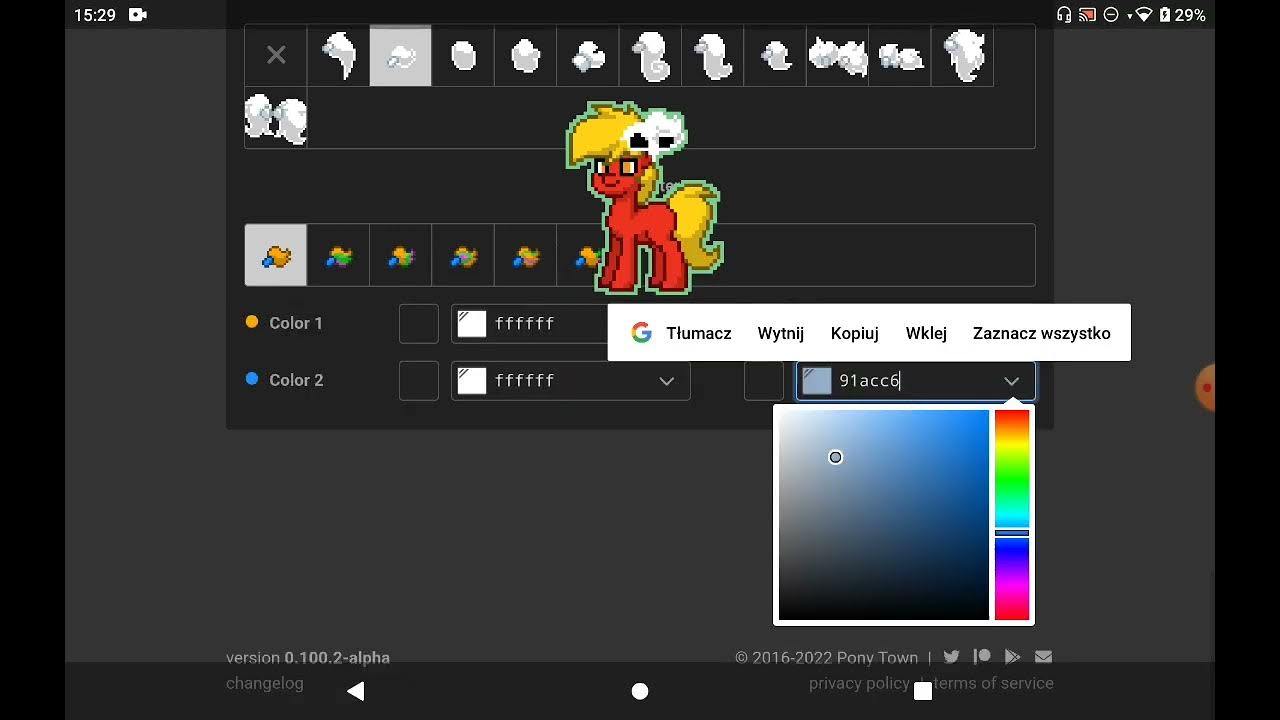Select the eleventh low flat puffs mane

click(900, 55)
